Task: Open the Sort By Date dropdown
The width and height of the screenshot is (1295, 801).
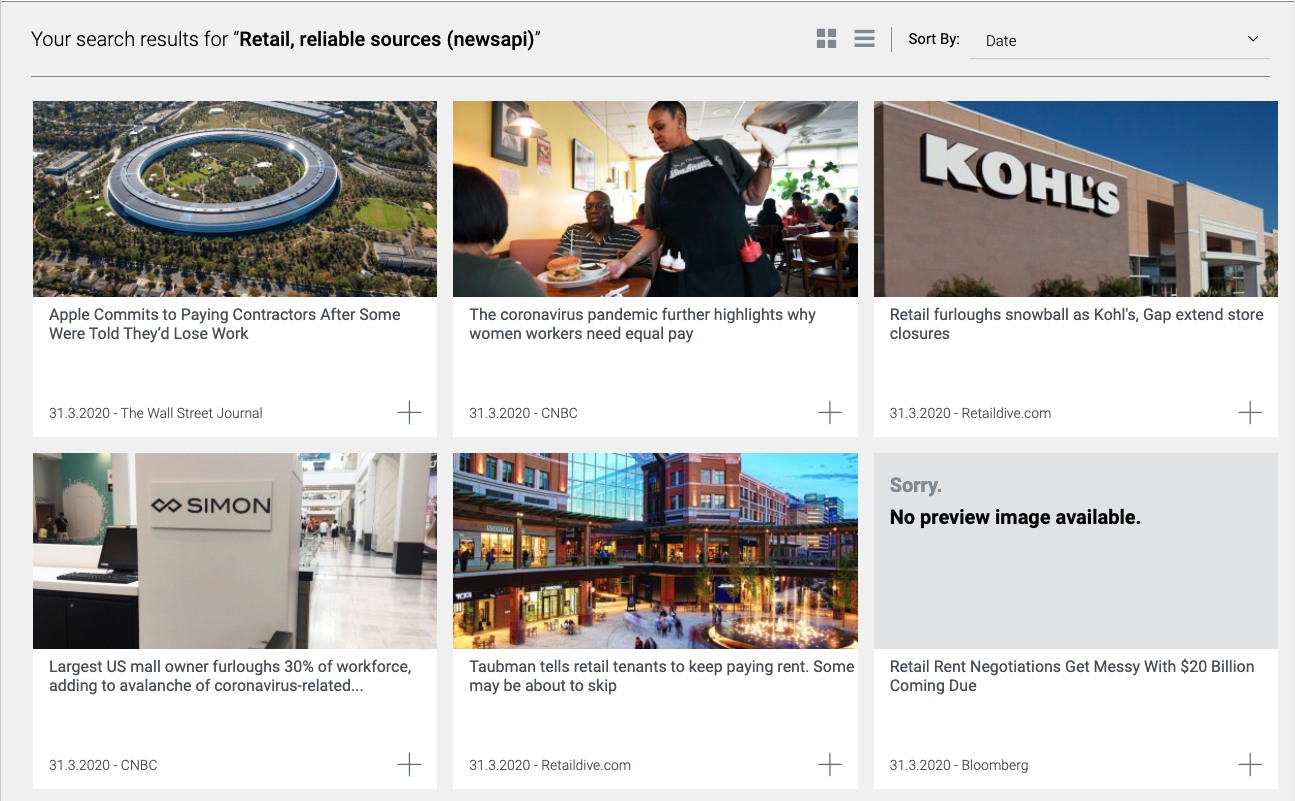Action: tap(1120, 40)
